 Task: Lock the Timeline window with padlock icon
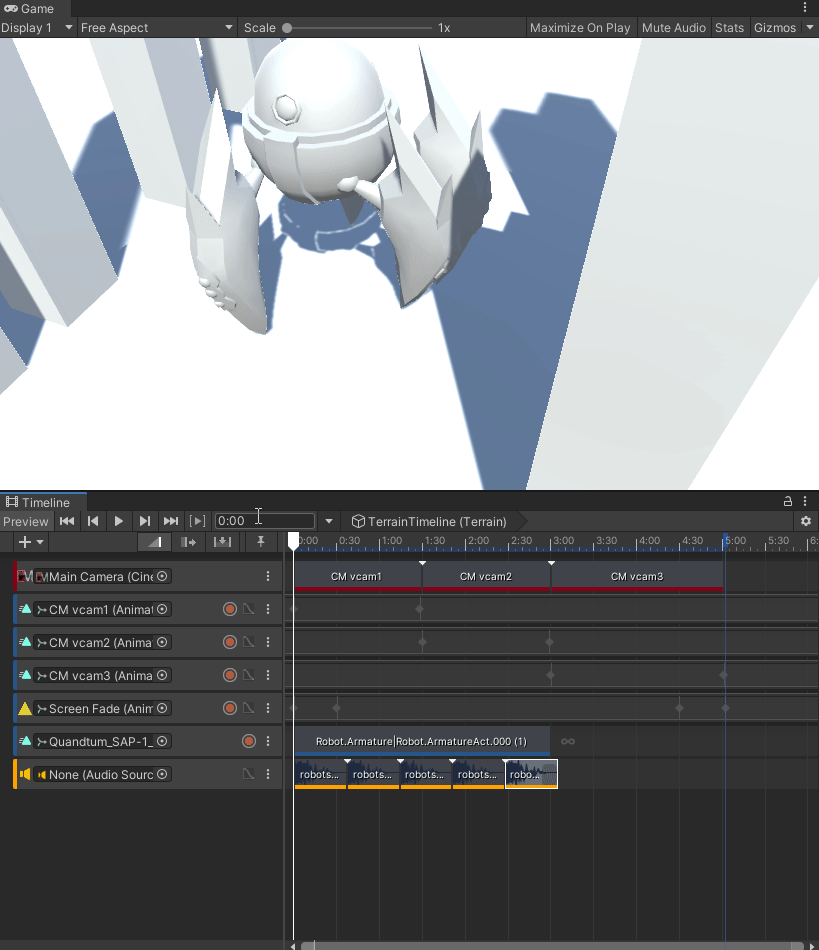click(788, 502)
